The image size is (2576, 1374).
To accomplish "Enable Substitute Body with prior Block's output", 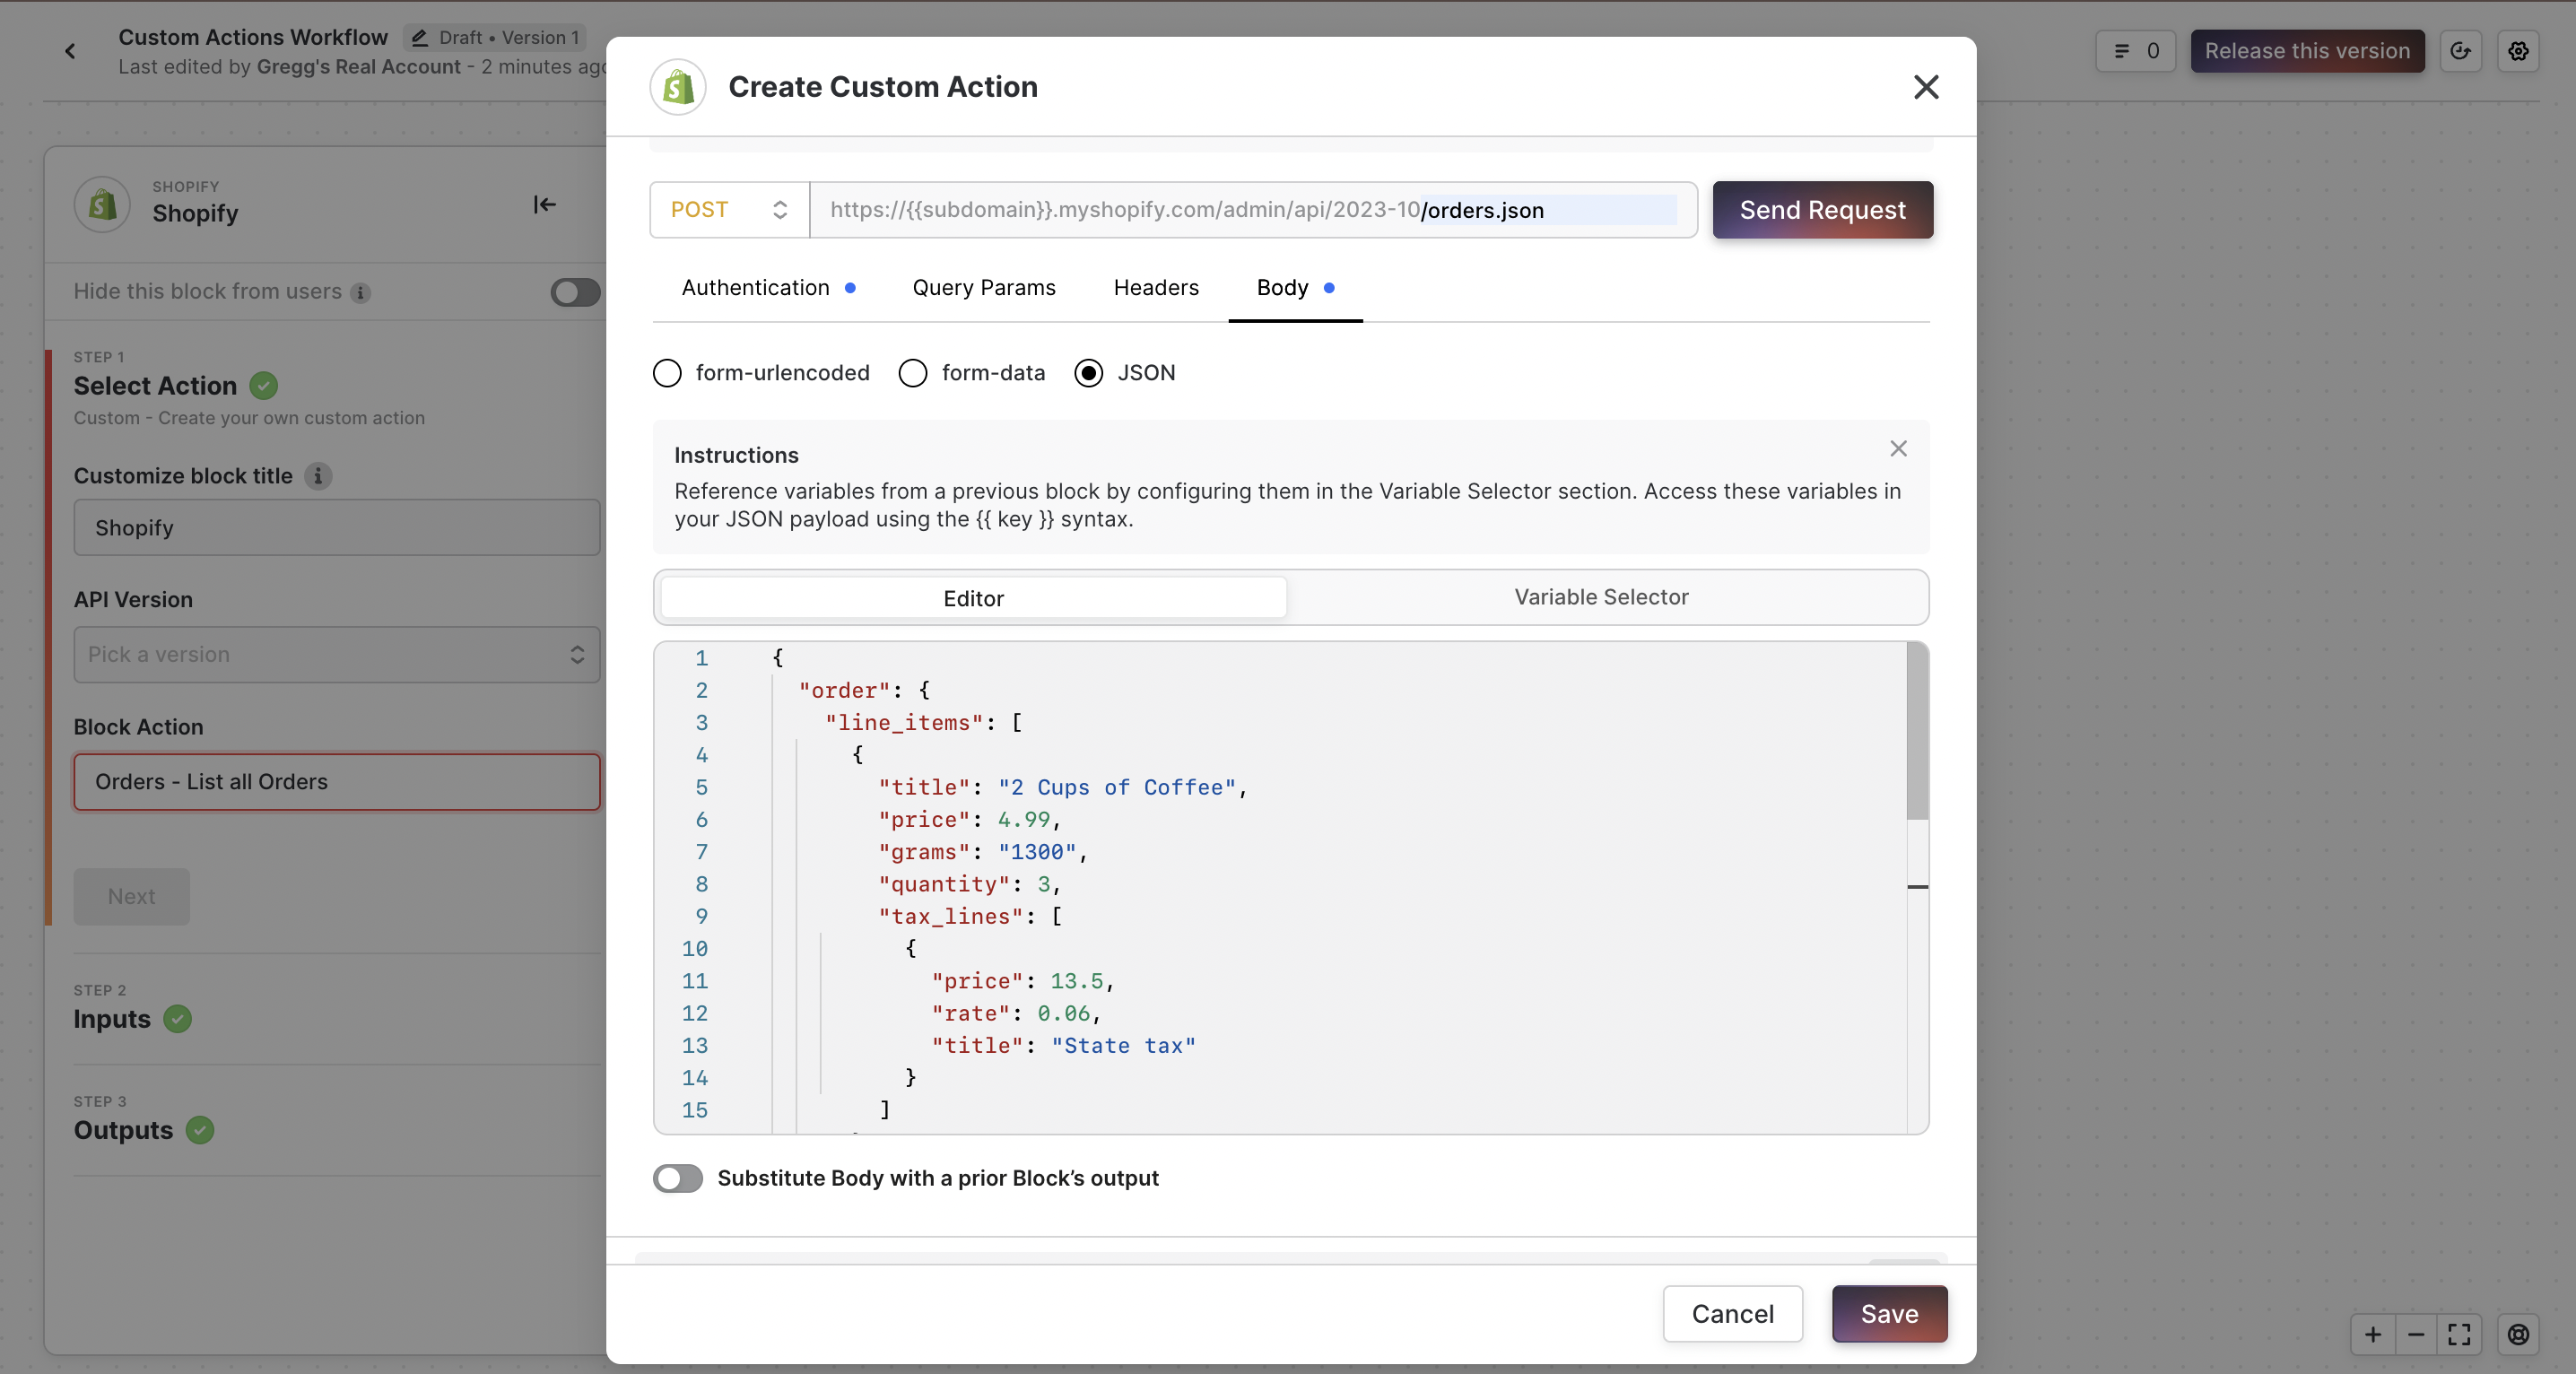I will click(678, 1178).
